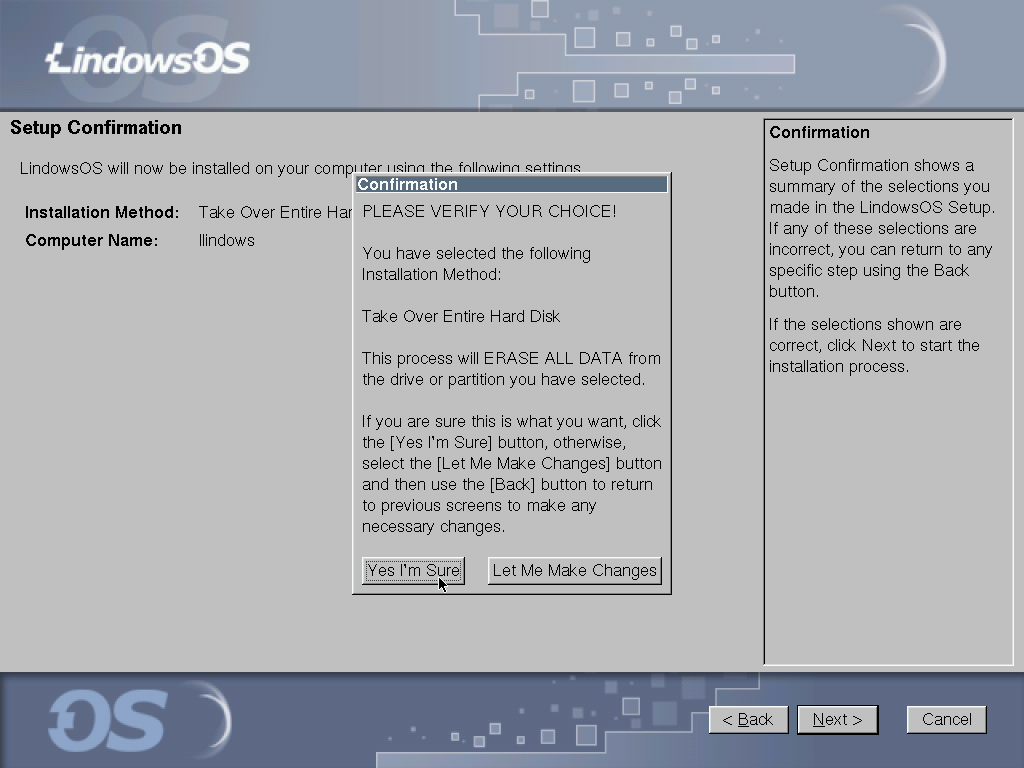Click the help text about clicking Next
1024x768 pixels.
pyautogui.click(x=874, y=345)
